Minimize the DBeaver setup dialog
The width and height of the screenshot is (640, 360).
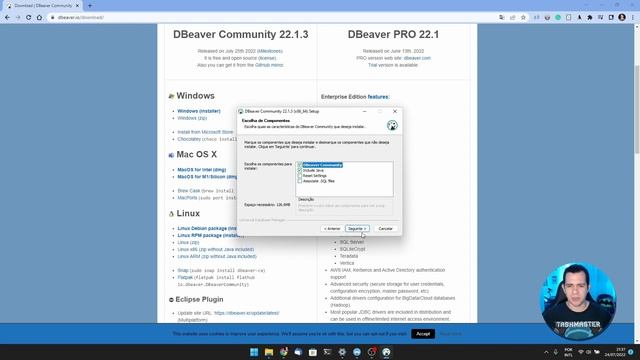coord(364,111)
